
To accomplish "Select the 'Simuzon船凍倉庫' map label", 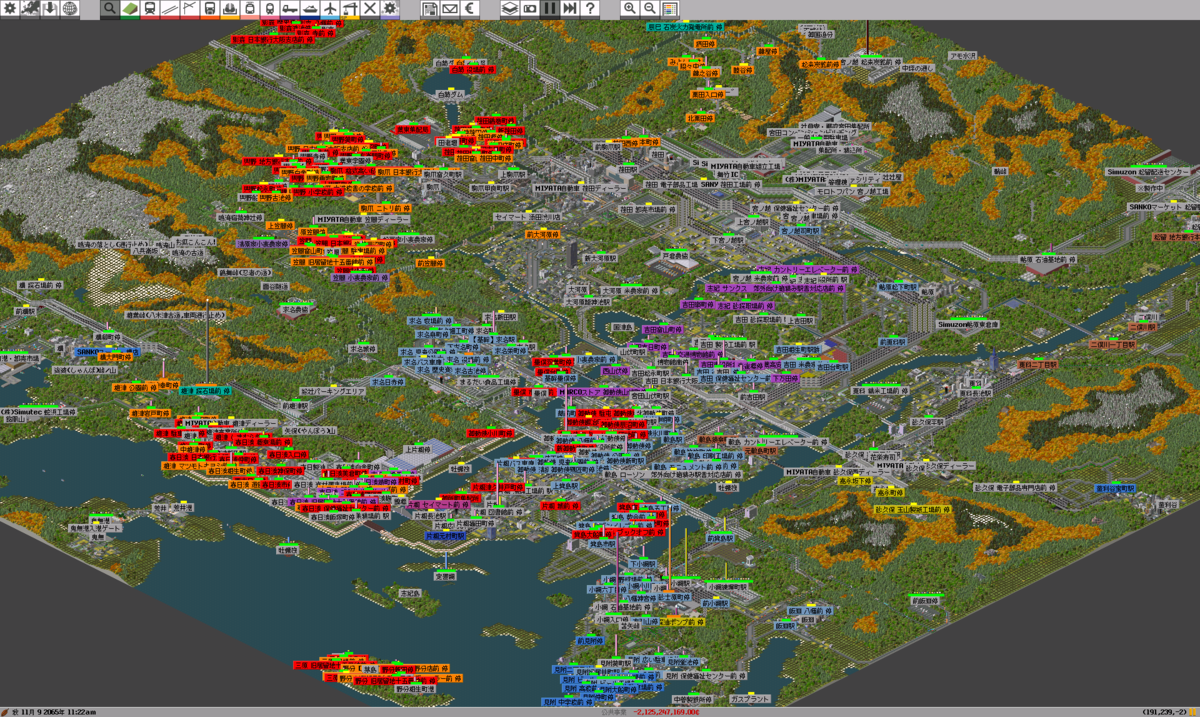I will click(x=968, y=324).
